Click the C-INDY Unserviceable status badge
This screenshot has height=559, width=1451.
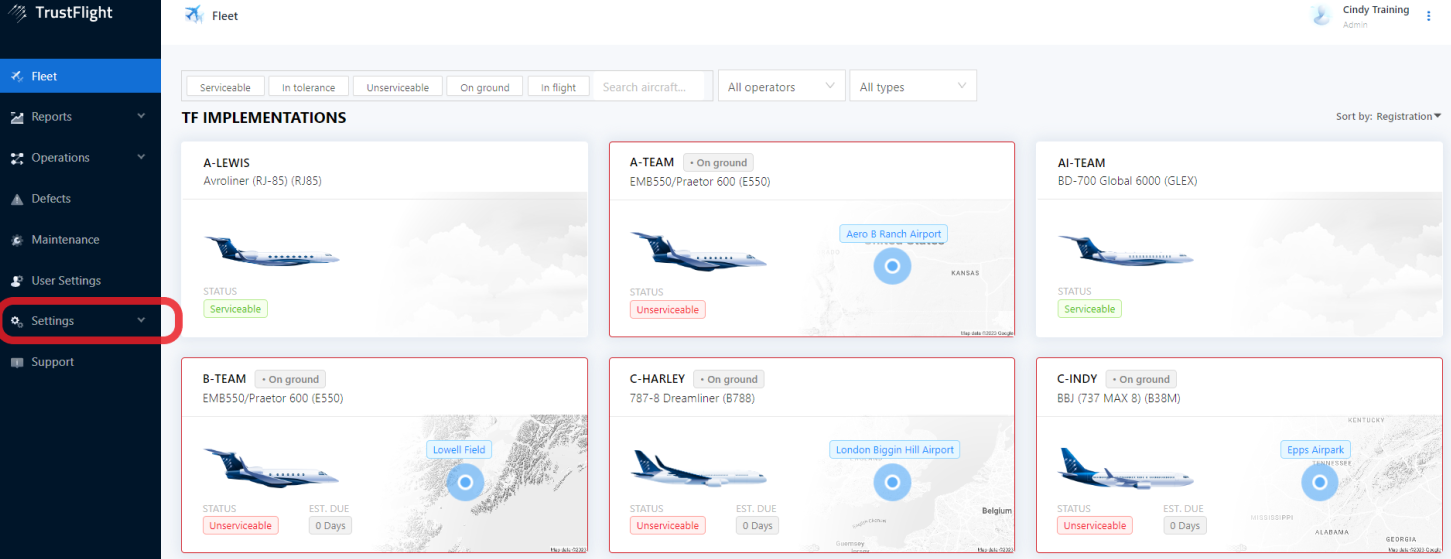pyautogui.click(x=1095, y=526)
